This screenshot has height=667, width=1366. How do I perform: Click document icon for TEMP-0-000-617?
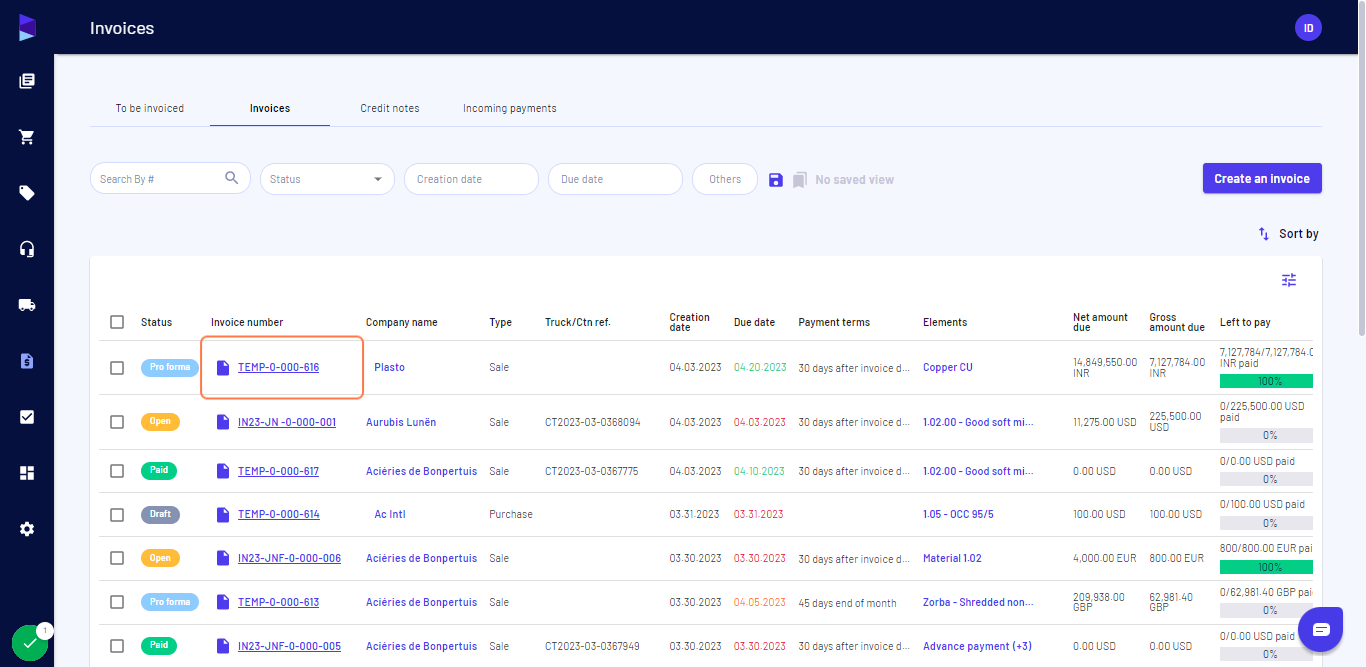[223, 471]
